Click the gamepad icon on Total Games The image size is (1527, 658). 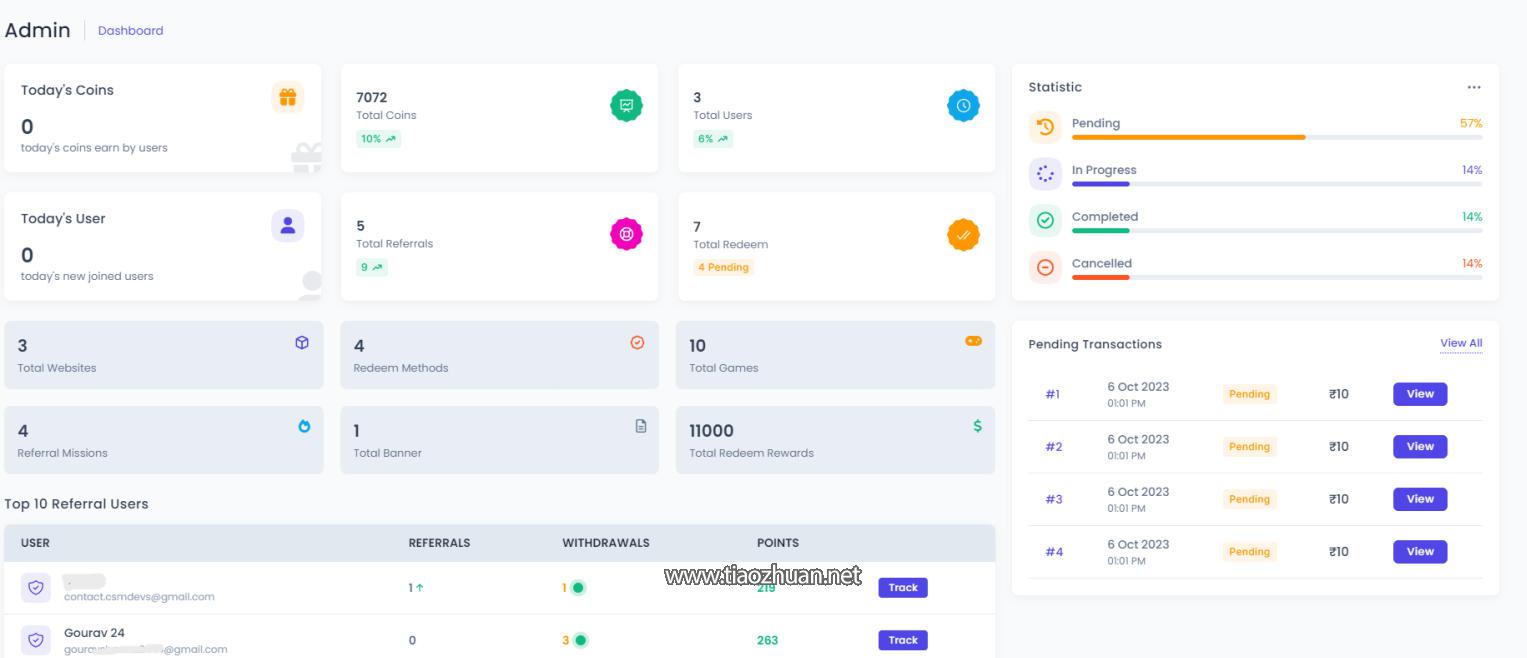pos(974,341)
